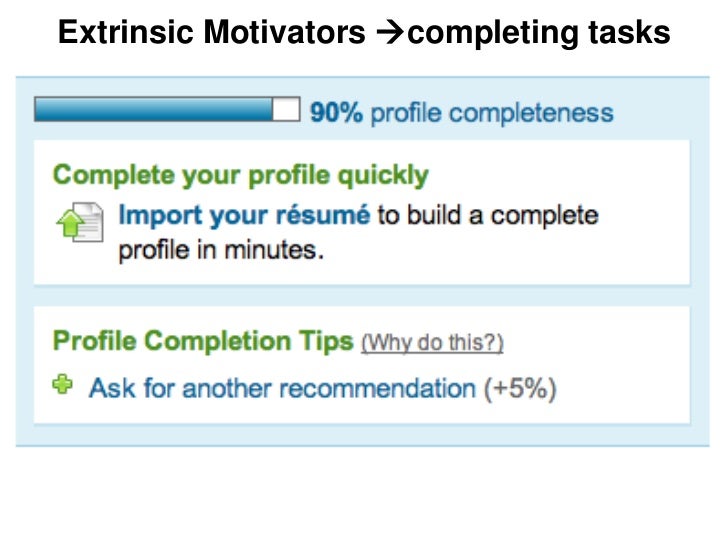The width and height of the screenshot is (728, 546).
Task: Click the Complete your profile quickly heading
Action: [x=240, y=176]
